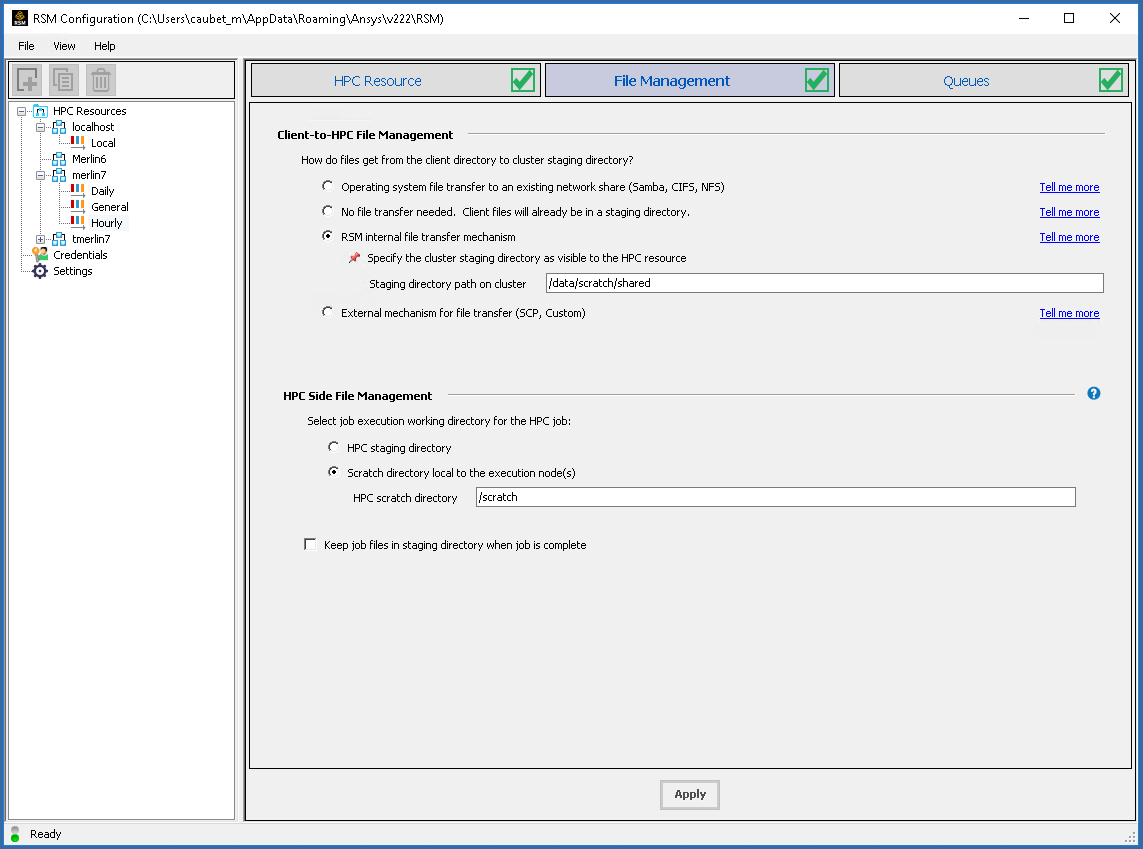This screenshot has height=849, width=1143.
Task: Open the File menu
Action: (x=25, y=46)
